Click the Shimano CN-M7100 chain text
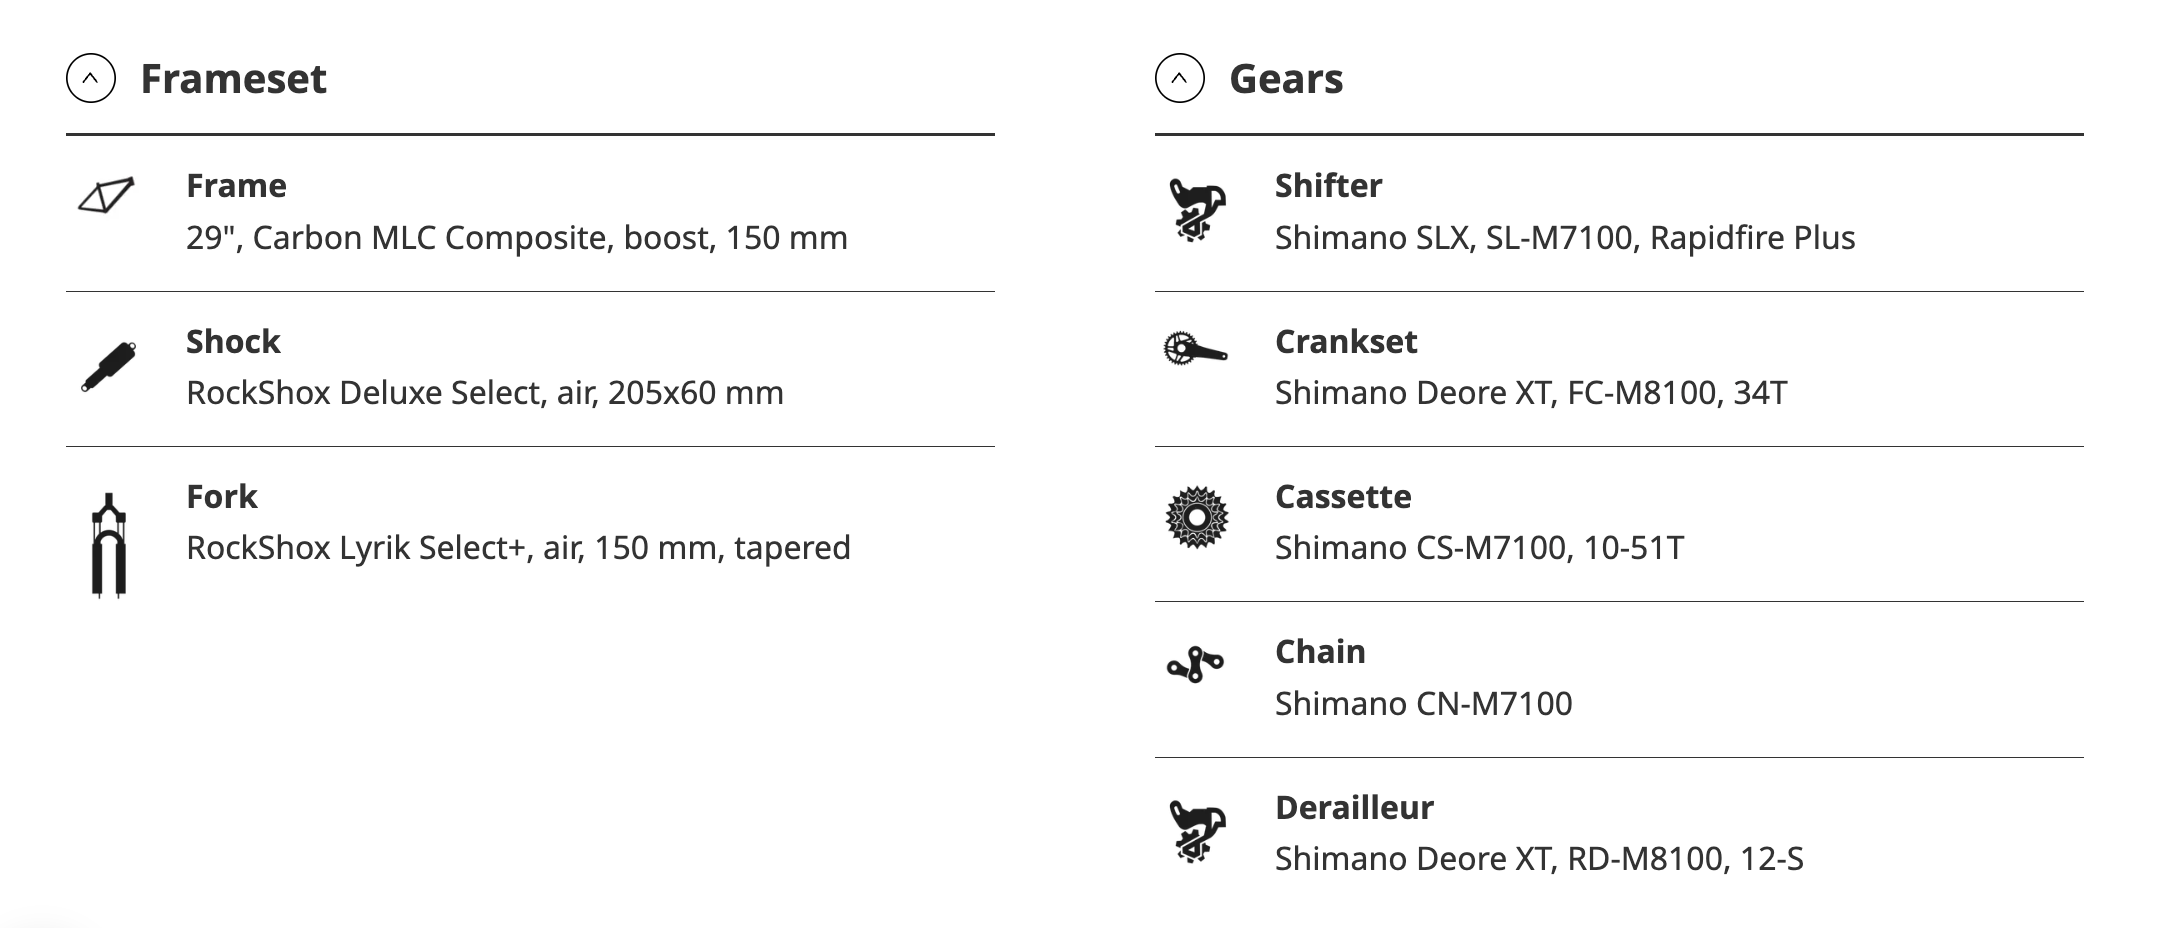This screenshot has width=2162, height=928. tap(1423, 704)
